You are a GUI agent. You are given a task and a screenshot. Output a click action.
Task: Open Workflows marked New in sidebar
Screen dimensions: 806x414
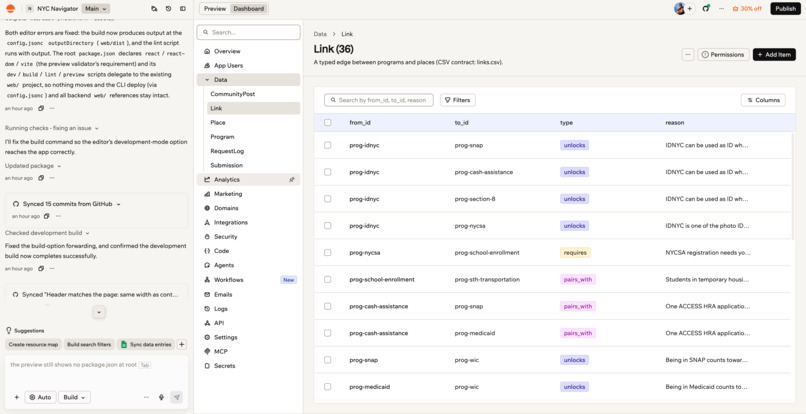pos(248,280)
